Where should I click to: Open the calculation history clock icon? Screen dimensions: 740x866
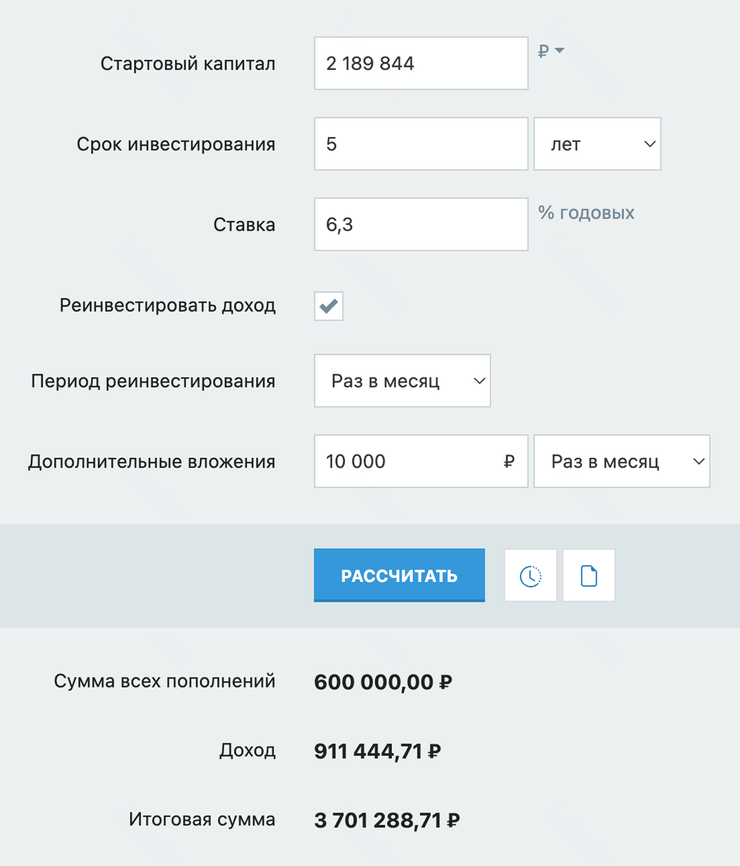[530, 576]
